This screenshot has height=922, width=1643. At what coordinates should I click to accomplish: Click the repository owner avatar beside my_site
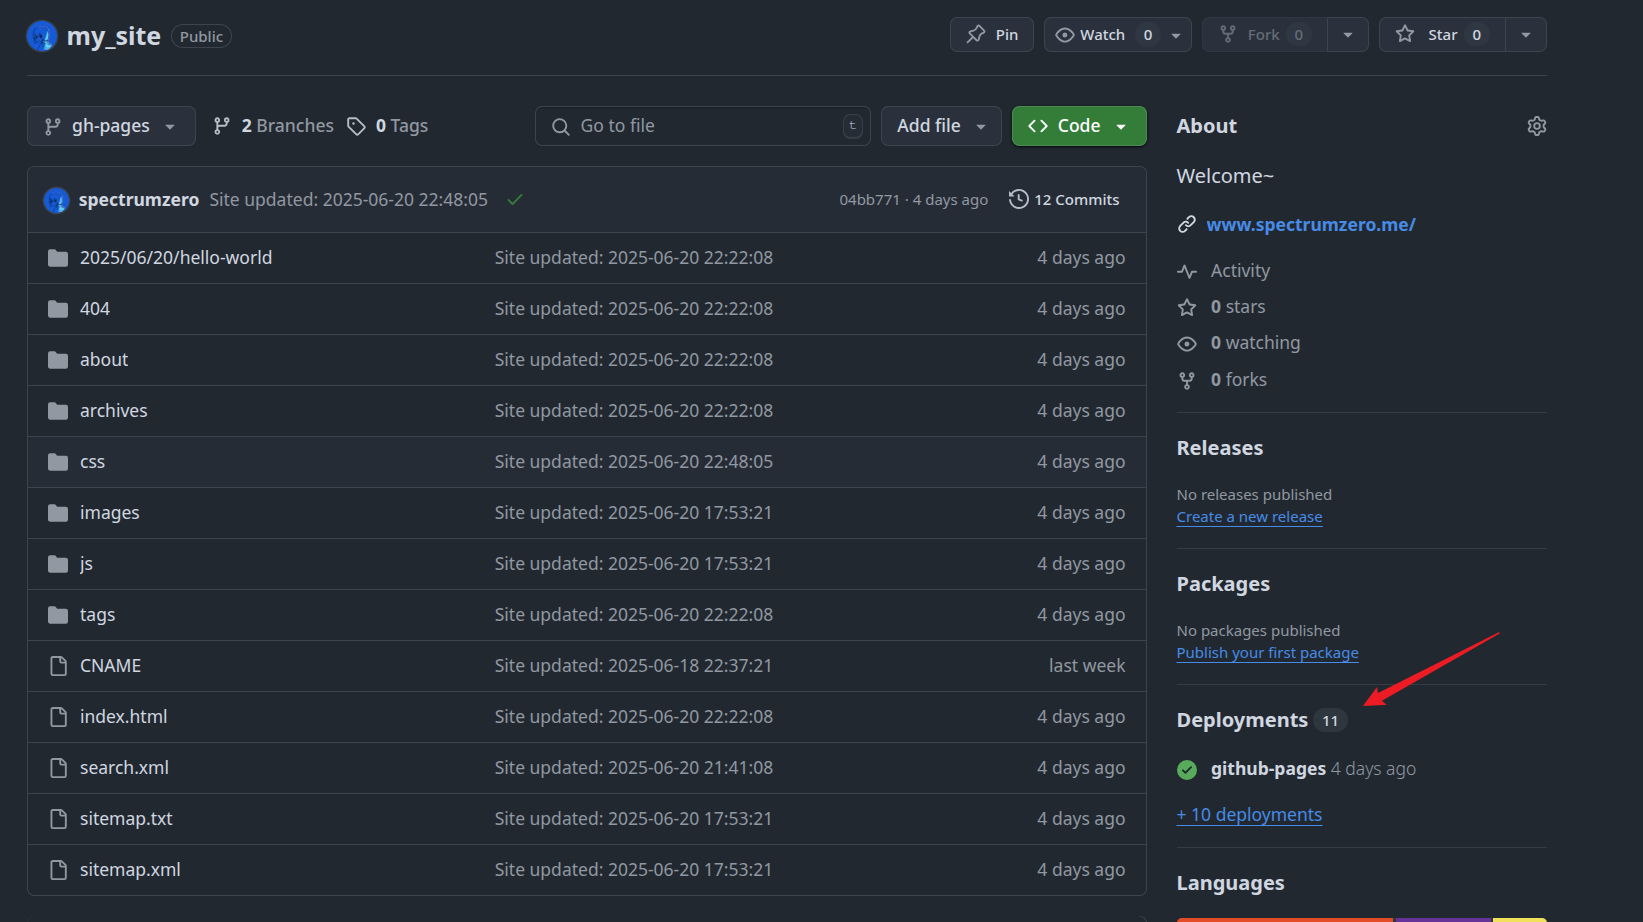(42, 36)
